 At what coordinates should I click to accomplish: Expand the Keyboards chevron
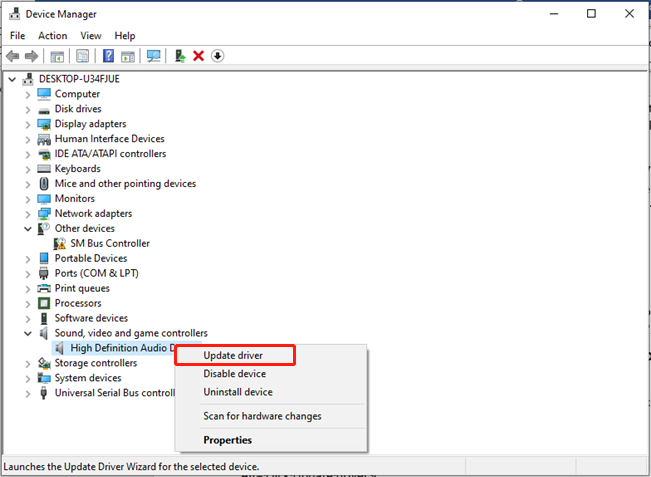(x=27, y=170)
